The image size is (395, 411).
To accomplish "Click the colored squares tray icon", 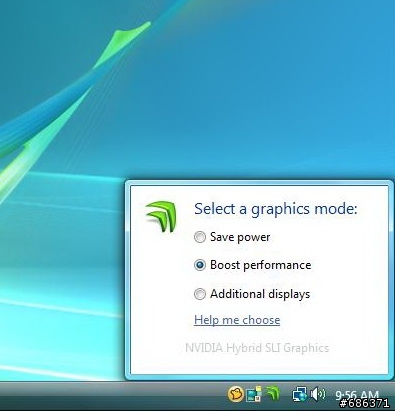I will coord(254,394).
